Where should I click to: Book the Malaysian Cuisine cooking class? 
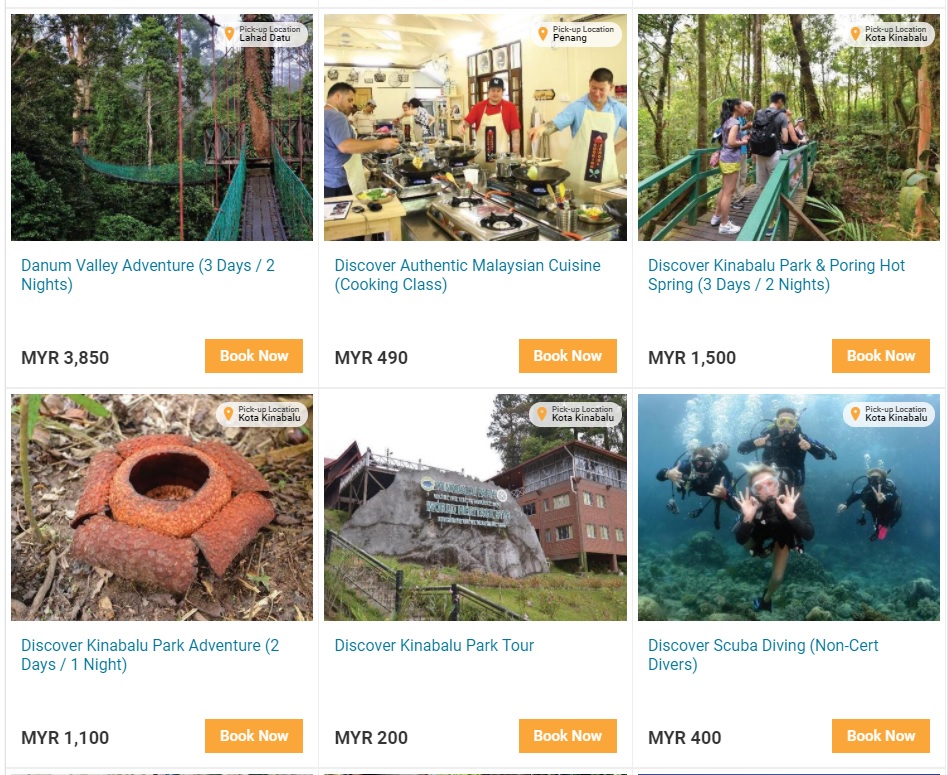(568, 356)
